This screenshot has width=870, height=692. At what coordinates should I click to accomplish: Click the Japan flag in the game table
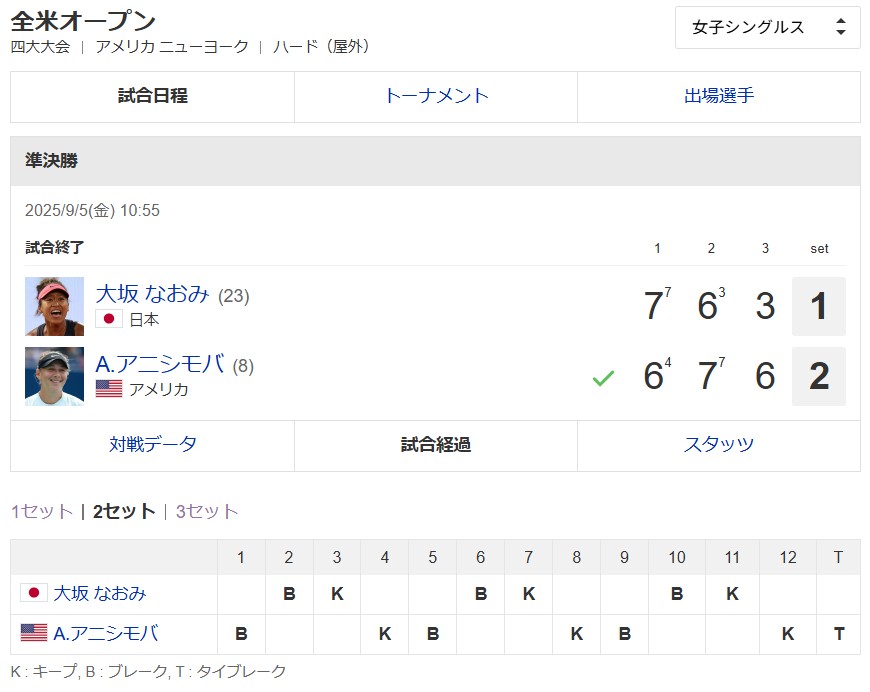click(34, 593)
